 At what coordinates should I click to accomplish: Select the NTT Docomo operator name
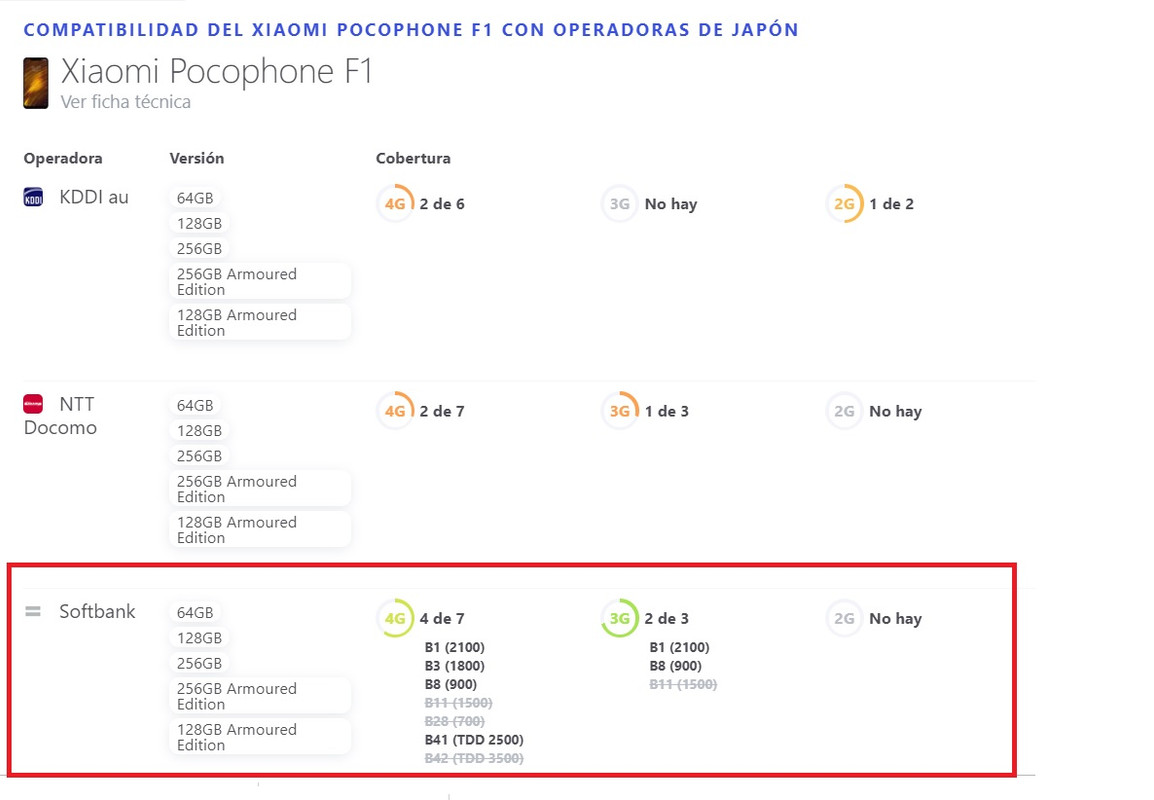(x=60, y=416)
